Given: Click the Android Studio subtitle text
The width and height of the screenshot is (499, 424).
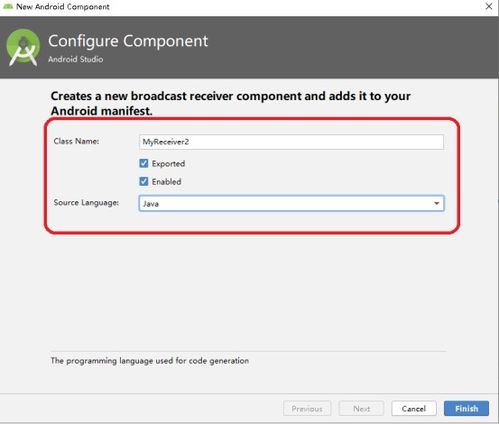Looking at the screenshot, I should coord(76,59).
